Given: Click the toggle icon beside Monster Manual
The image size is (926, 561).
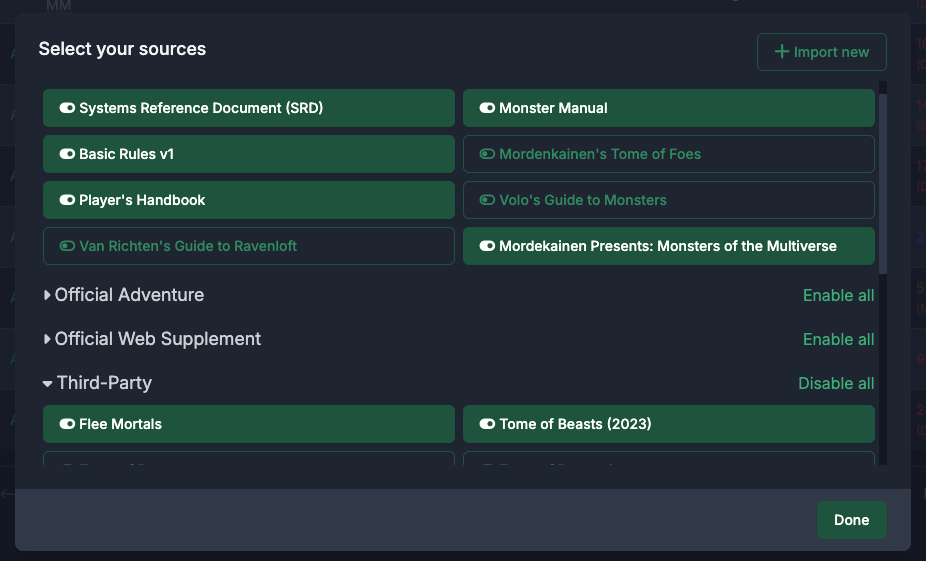Looking at the screenshot, I should coord(487,108).
